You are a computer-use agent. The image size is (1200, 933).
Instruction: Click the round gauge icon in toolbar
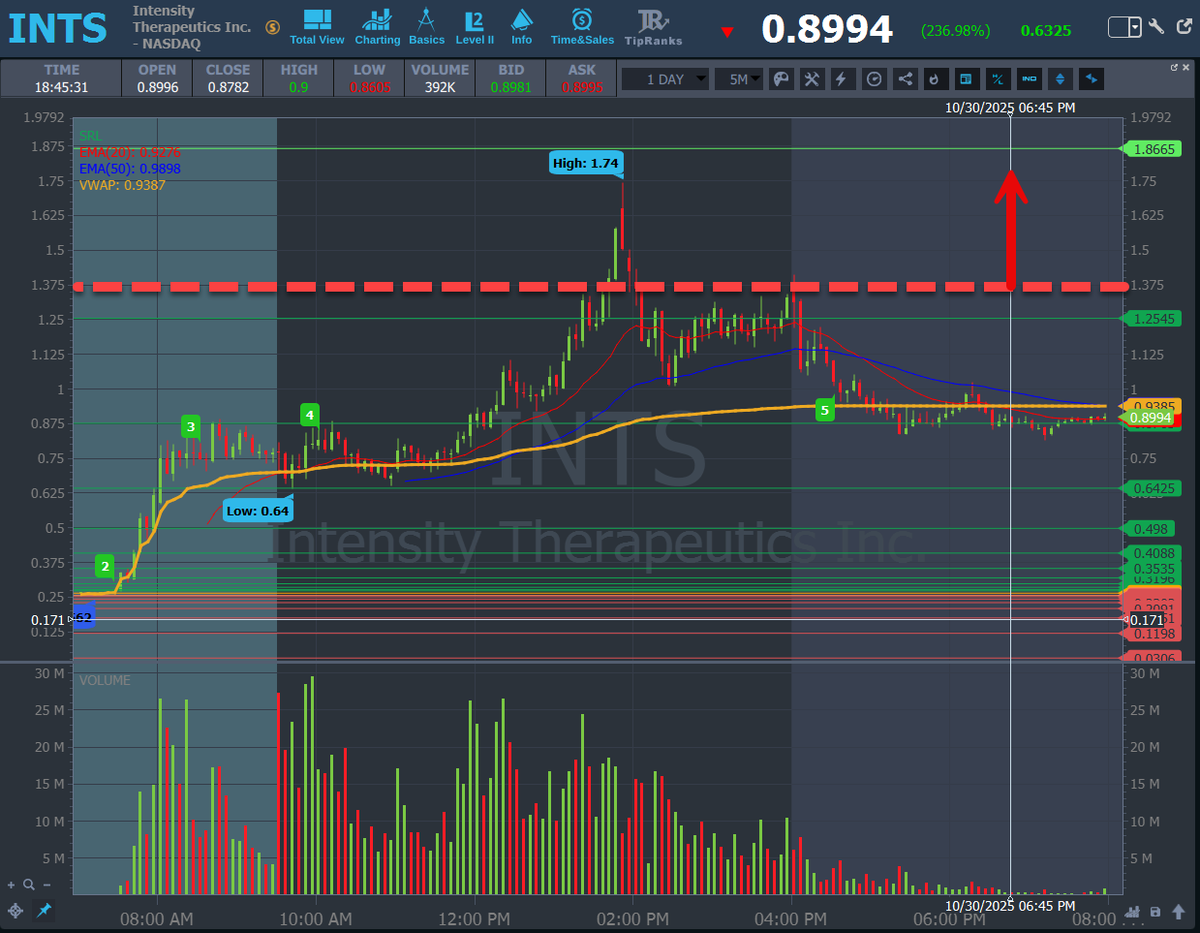[x=873, y=79]
